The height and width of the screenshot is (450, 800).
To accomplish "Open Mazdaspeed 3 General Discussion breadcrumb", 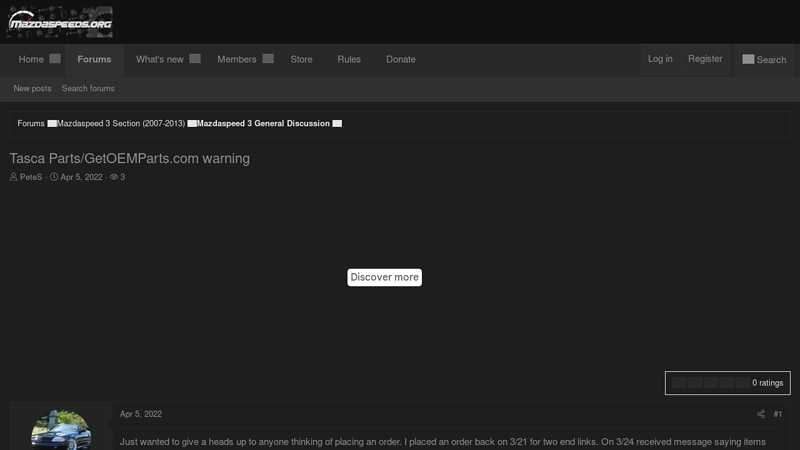I will (x=263, y=123).
